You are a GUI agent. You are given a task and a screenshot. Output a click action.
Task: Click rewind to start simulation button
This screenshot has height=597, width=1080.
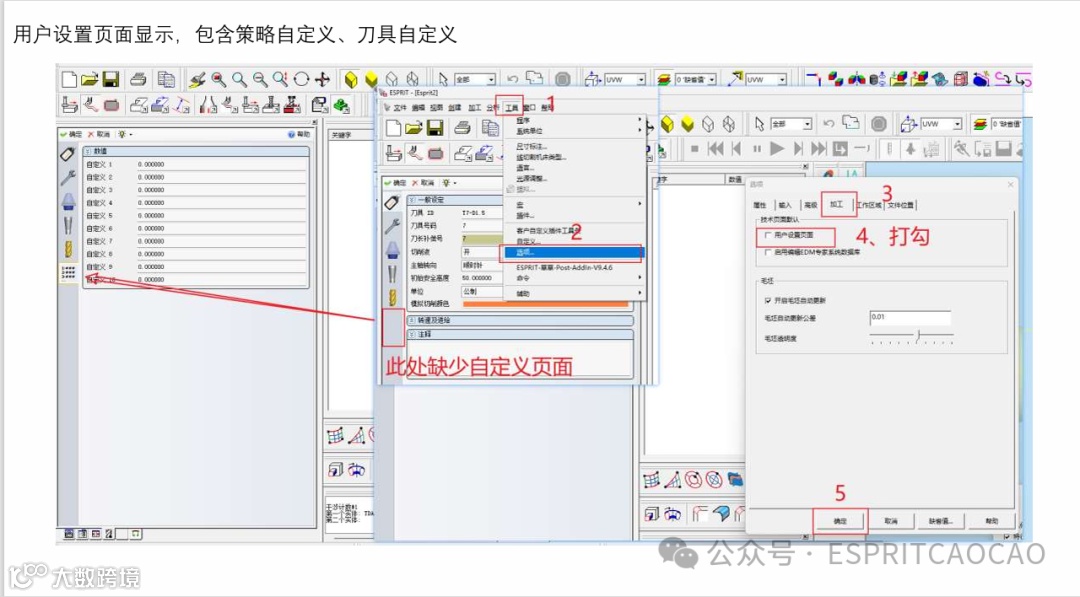click(716, 148)
